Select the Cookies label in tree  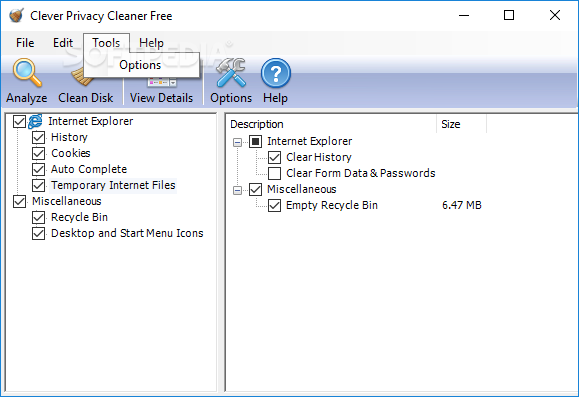tap(71, 153)
